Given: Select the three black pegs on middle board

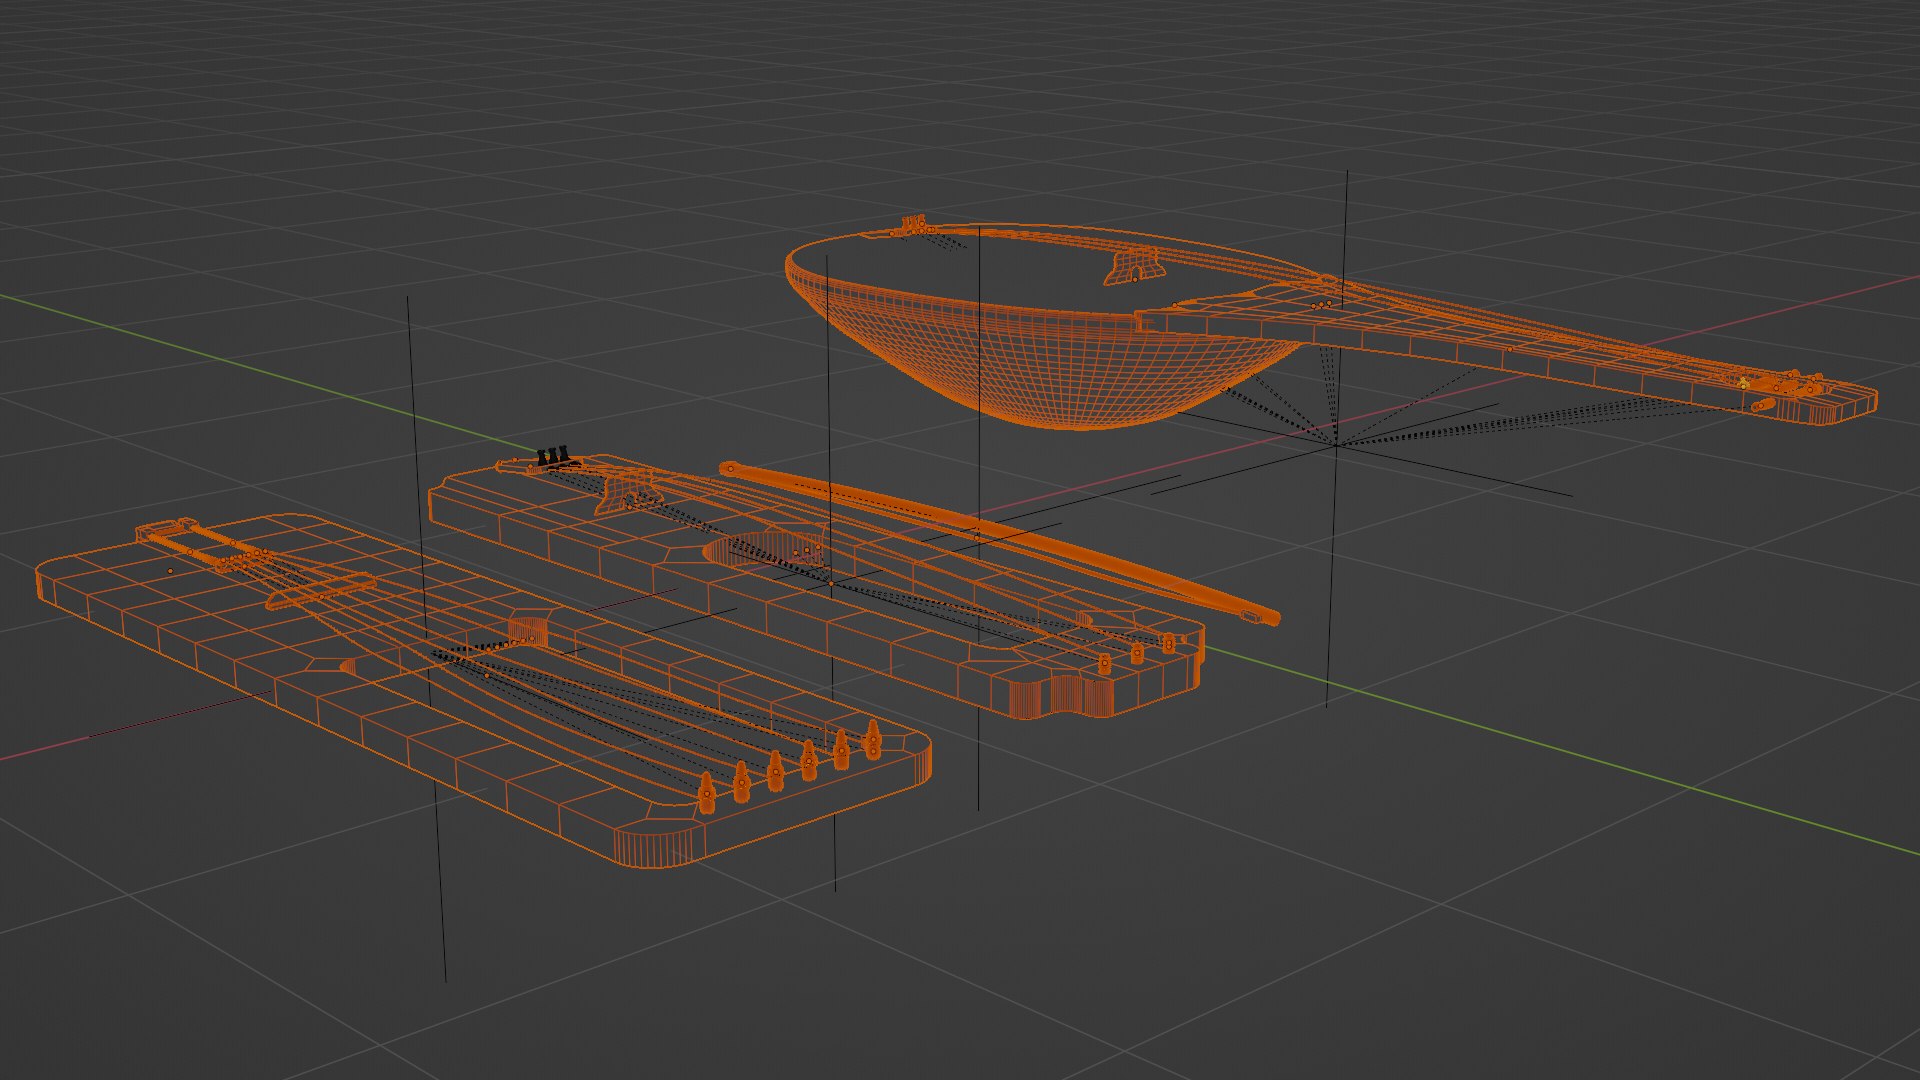Looking at the screenshot, I should pos(553,457).
